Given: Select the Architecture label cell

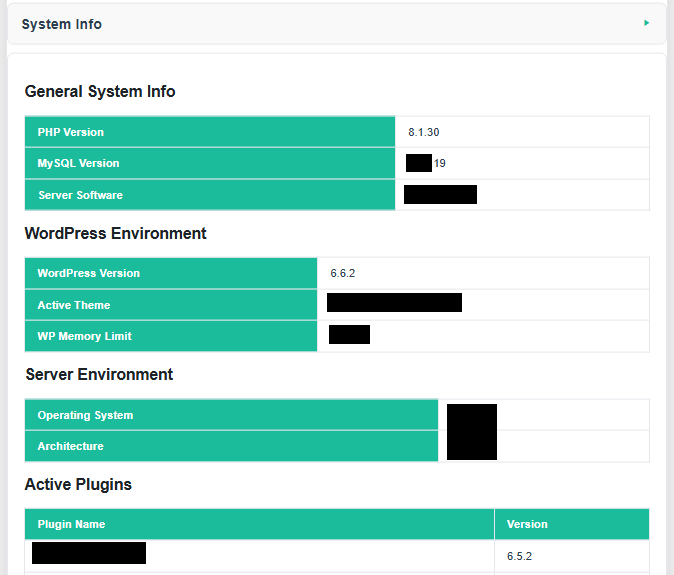Looking at the screenshot, I should point(231,446).
